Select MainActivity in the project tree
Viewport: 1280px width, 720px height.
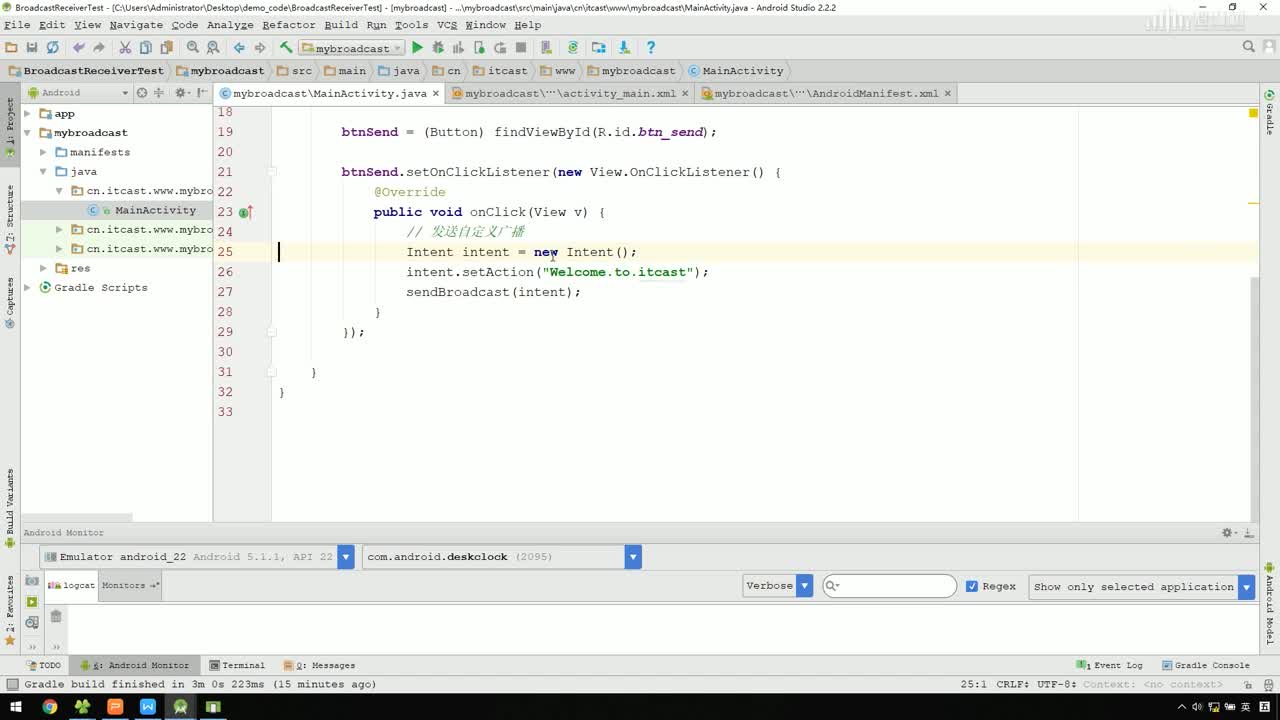(x=155, y=210)
